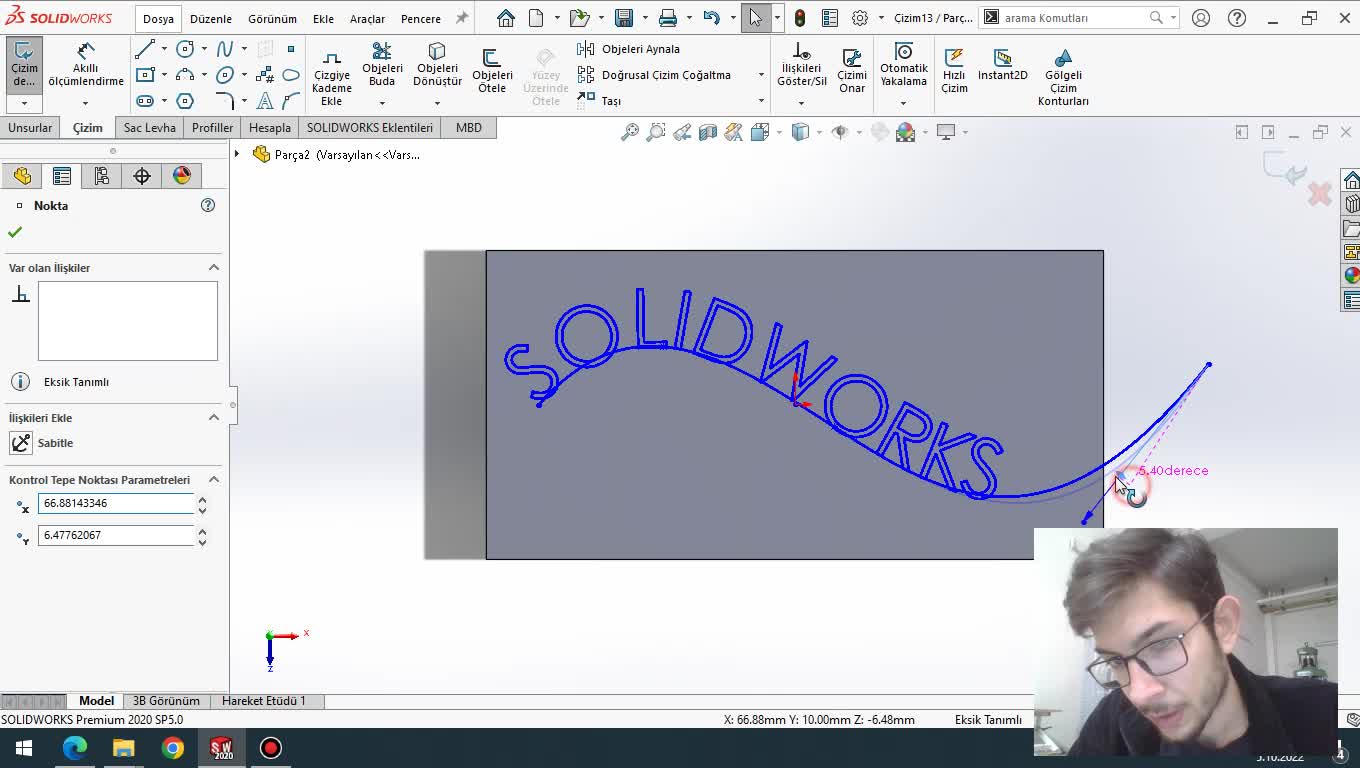Toggle the Select arrow cursor tool
The image size is (1360, 768).
(x=756, y=18)
